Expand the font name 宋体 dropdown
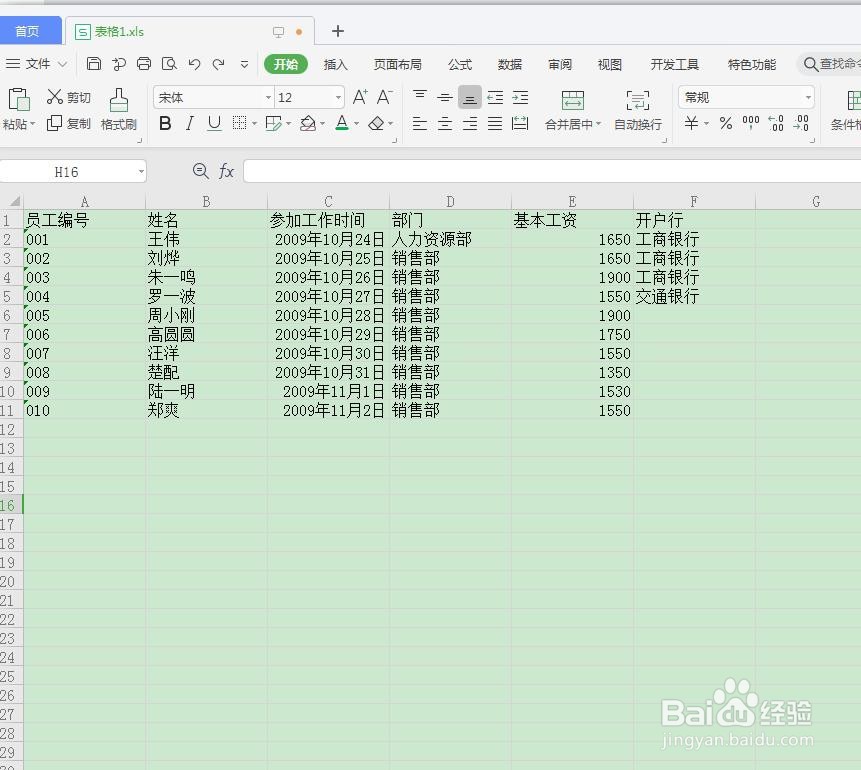 (x=269, y=98)
